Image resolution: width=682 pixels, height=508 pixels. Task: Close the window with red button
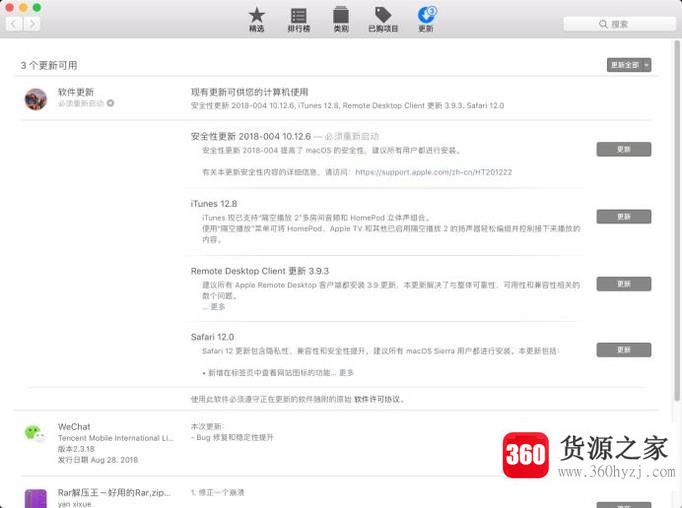coord(10,7)
